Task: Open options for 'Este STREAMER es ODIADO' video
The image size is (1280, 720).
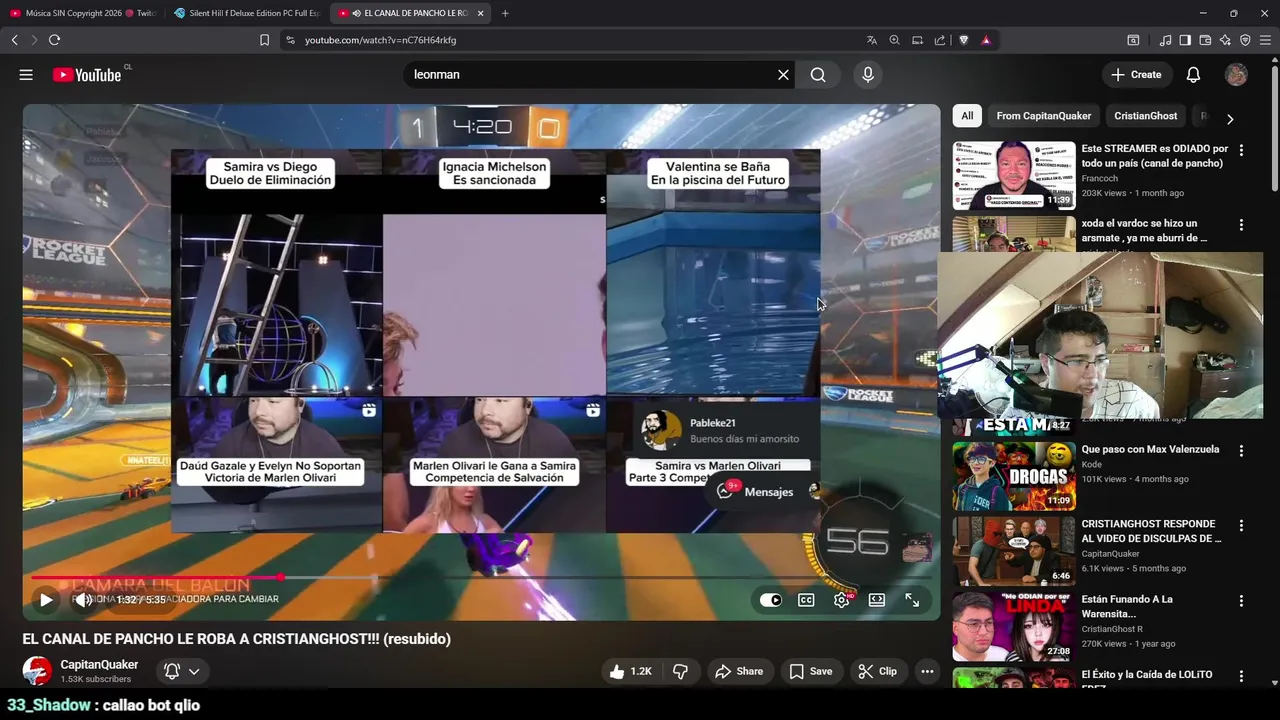Action: click(x=1241, y=150)
